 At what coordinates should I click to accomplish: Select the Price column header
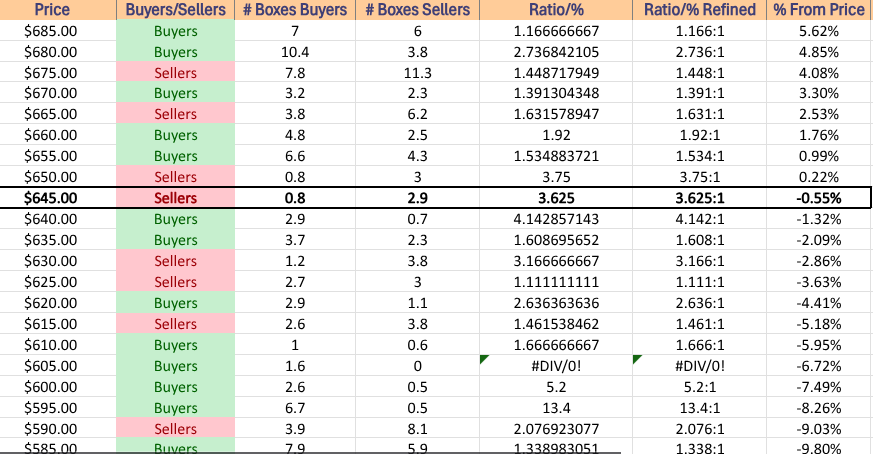(58, 9)
